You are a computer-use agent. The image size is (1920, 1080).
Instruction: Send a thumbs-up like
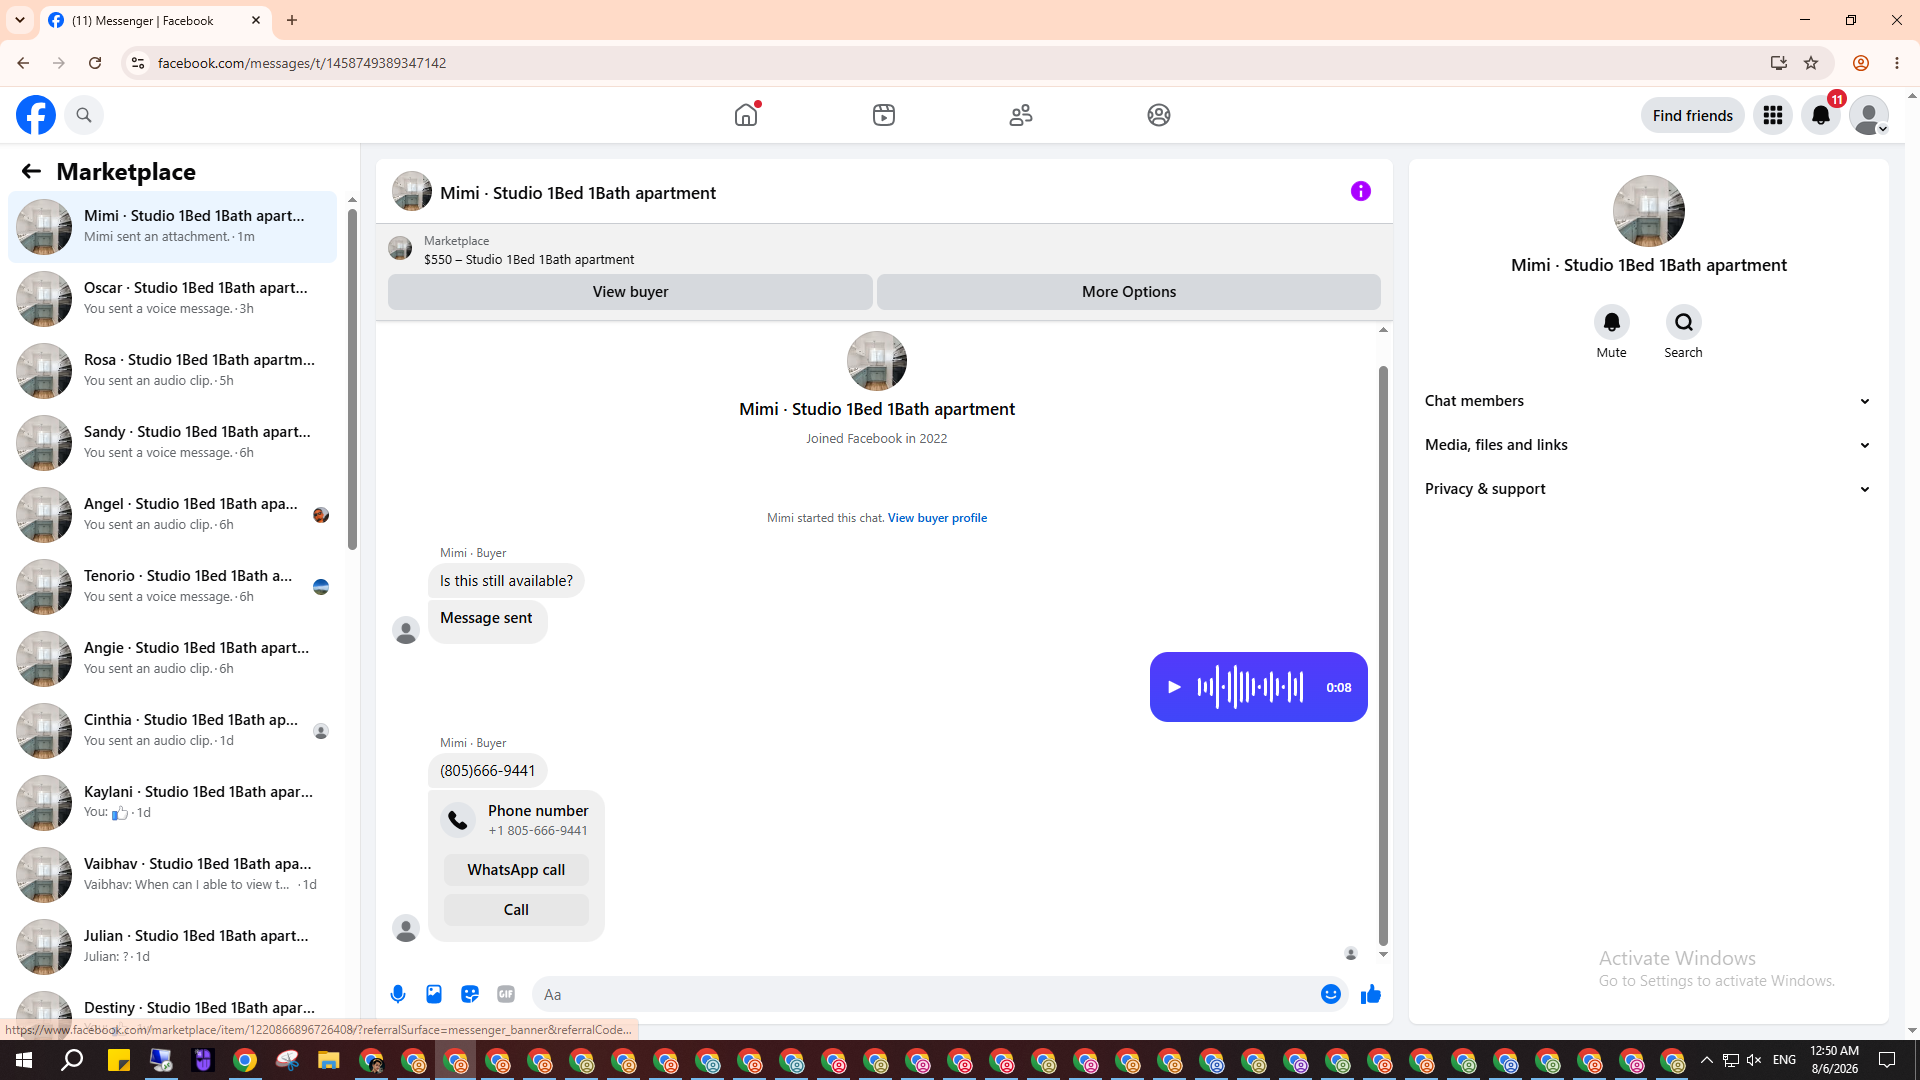coord(1370,994)
